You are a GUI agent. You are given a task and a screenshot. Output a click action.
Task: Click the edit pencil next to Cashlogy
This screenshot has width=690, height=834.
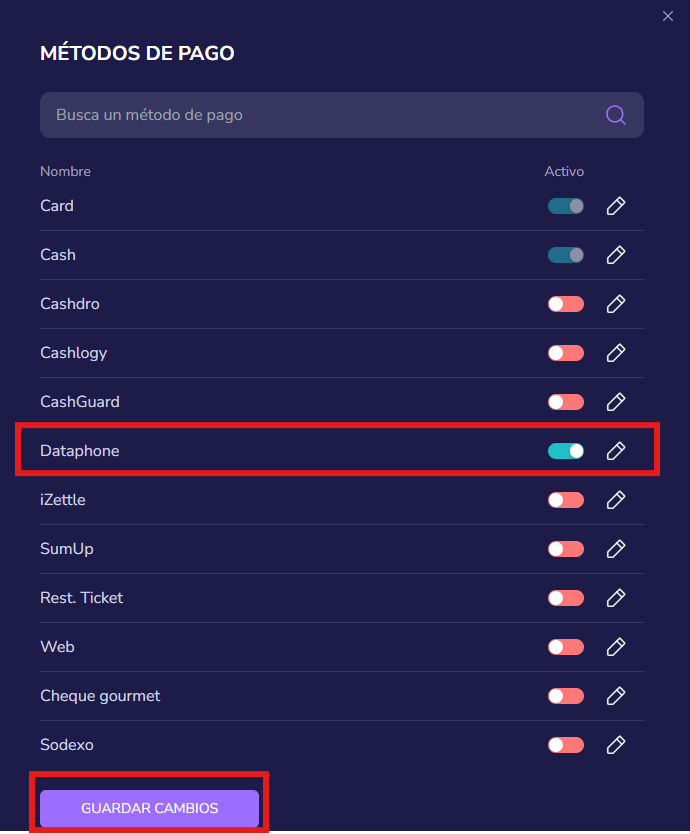tap(616, 353)
